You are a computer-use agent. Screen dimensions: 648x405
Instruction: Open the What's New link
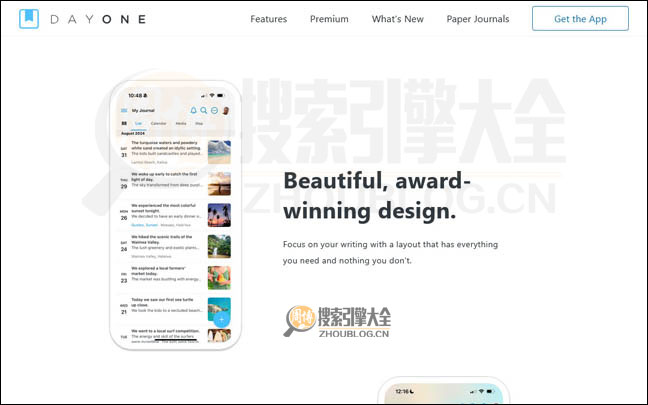click(397, 19)
